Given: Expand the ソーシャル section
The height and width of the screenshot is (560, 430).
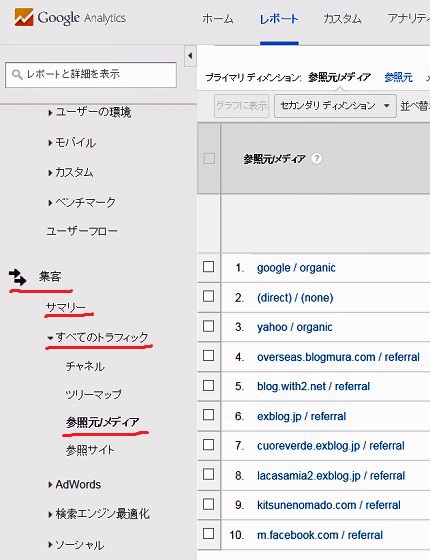Looking at the screenshot, I should click(x=76, y=545).
